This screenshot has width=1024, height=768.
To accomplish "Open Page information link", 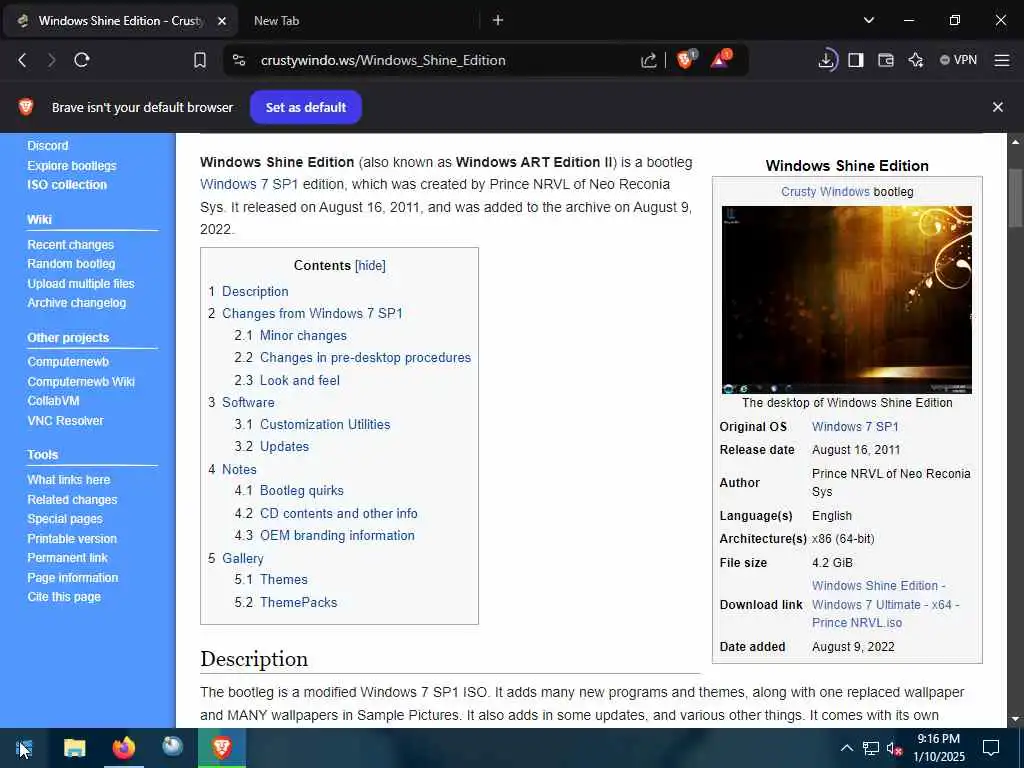I will pyautogui.click(x=72, y=578).
